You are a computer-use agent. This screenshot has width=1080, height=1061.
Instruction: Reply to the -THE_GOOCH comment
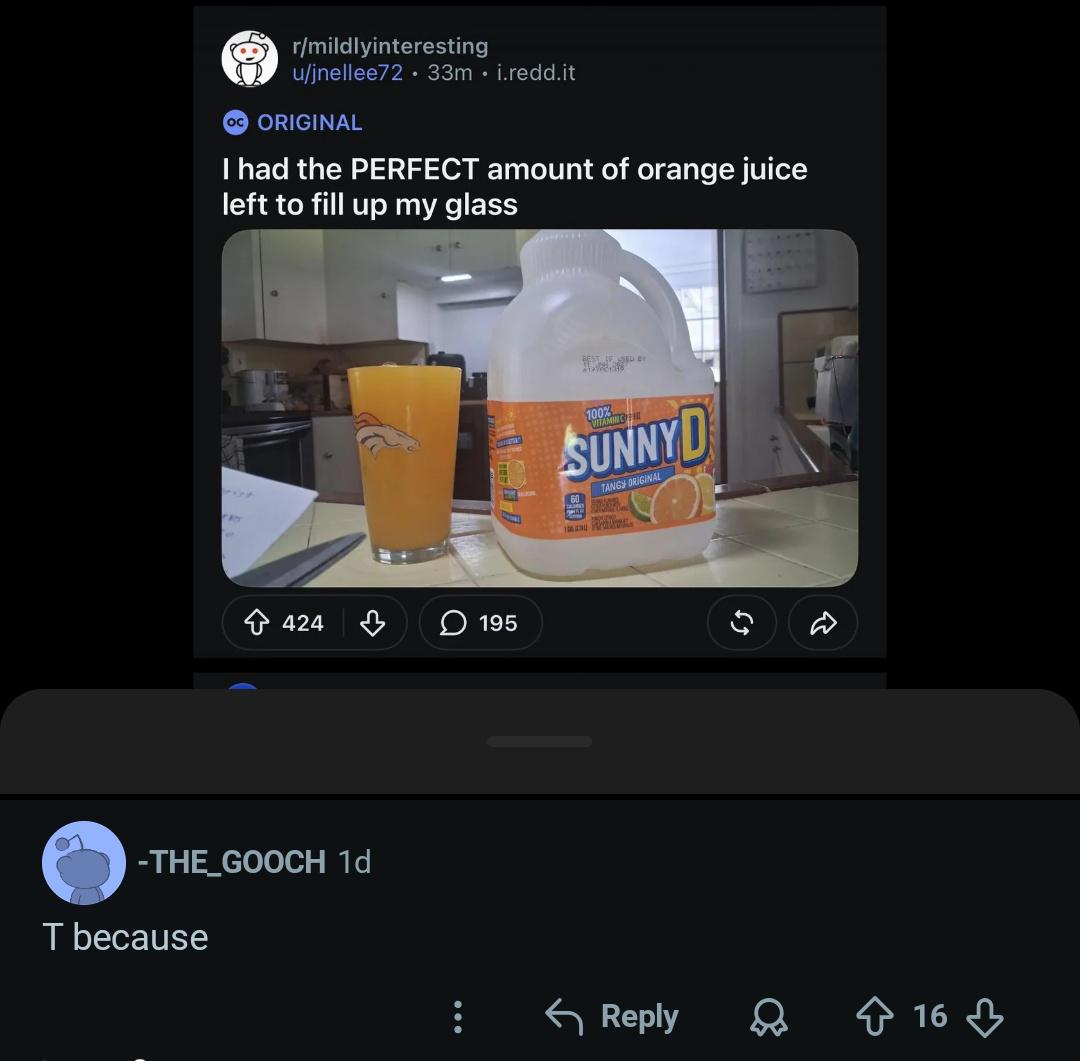tap(612, 1016)
